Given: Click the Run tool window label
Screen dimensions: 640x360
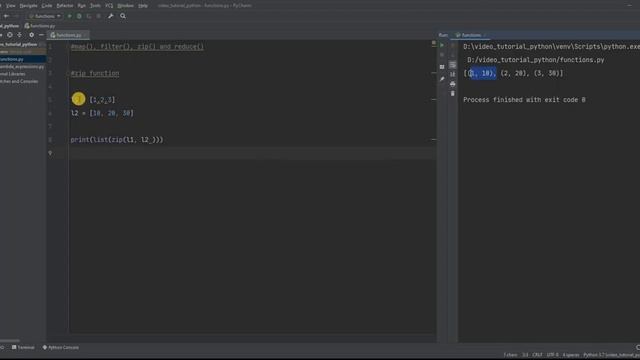Looking at the screenshot, I should point(443,35).
